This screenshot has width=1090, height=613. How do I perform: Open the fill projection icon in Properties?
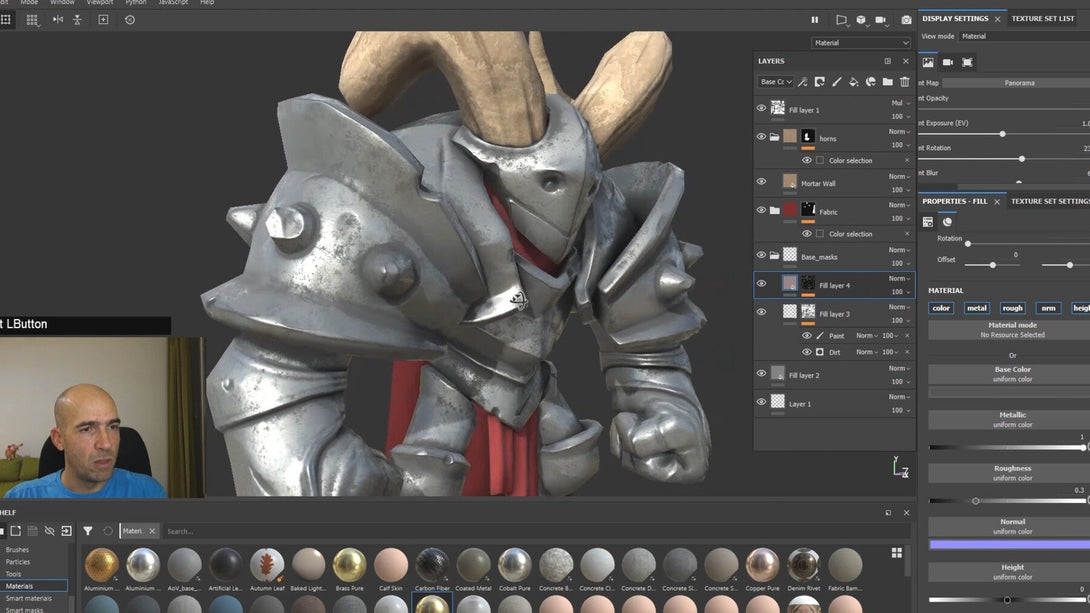928,222
